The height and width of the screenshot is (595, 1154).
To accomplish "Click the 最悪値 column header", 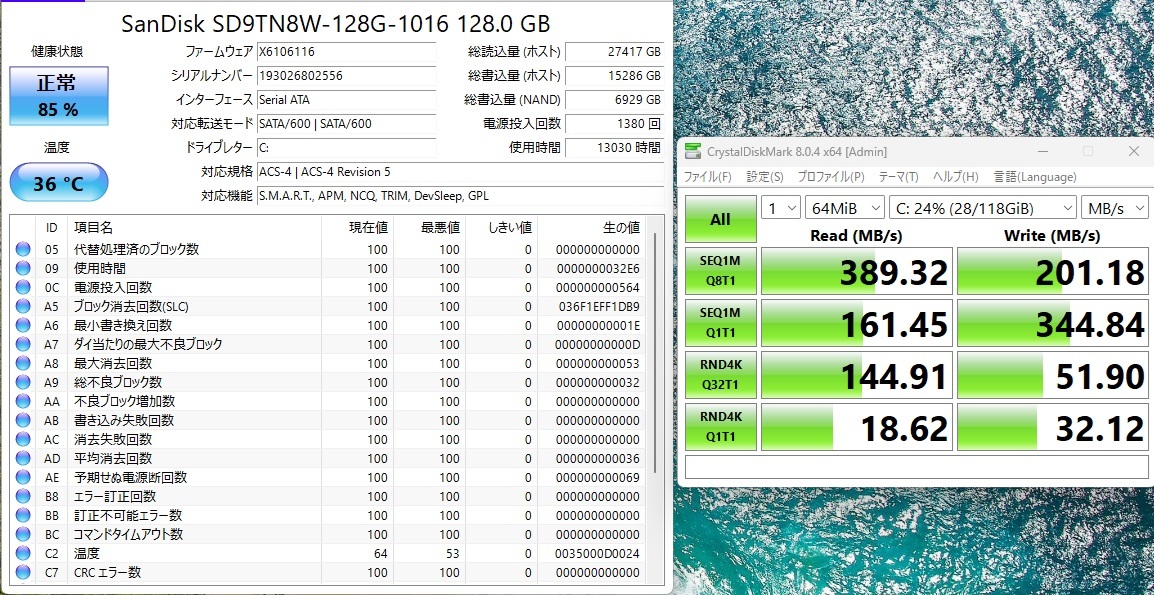I will click(430, 228).
